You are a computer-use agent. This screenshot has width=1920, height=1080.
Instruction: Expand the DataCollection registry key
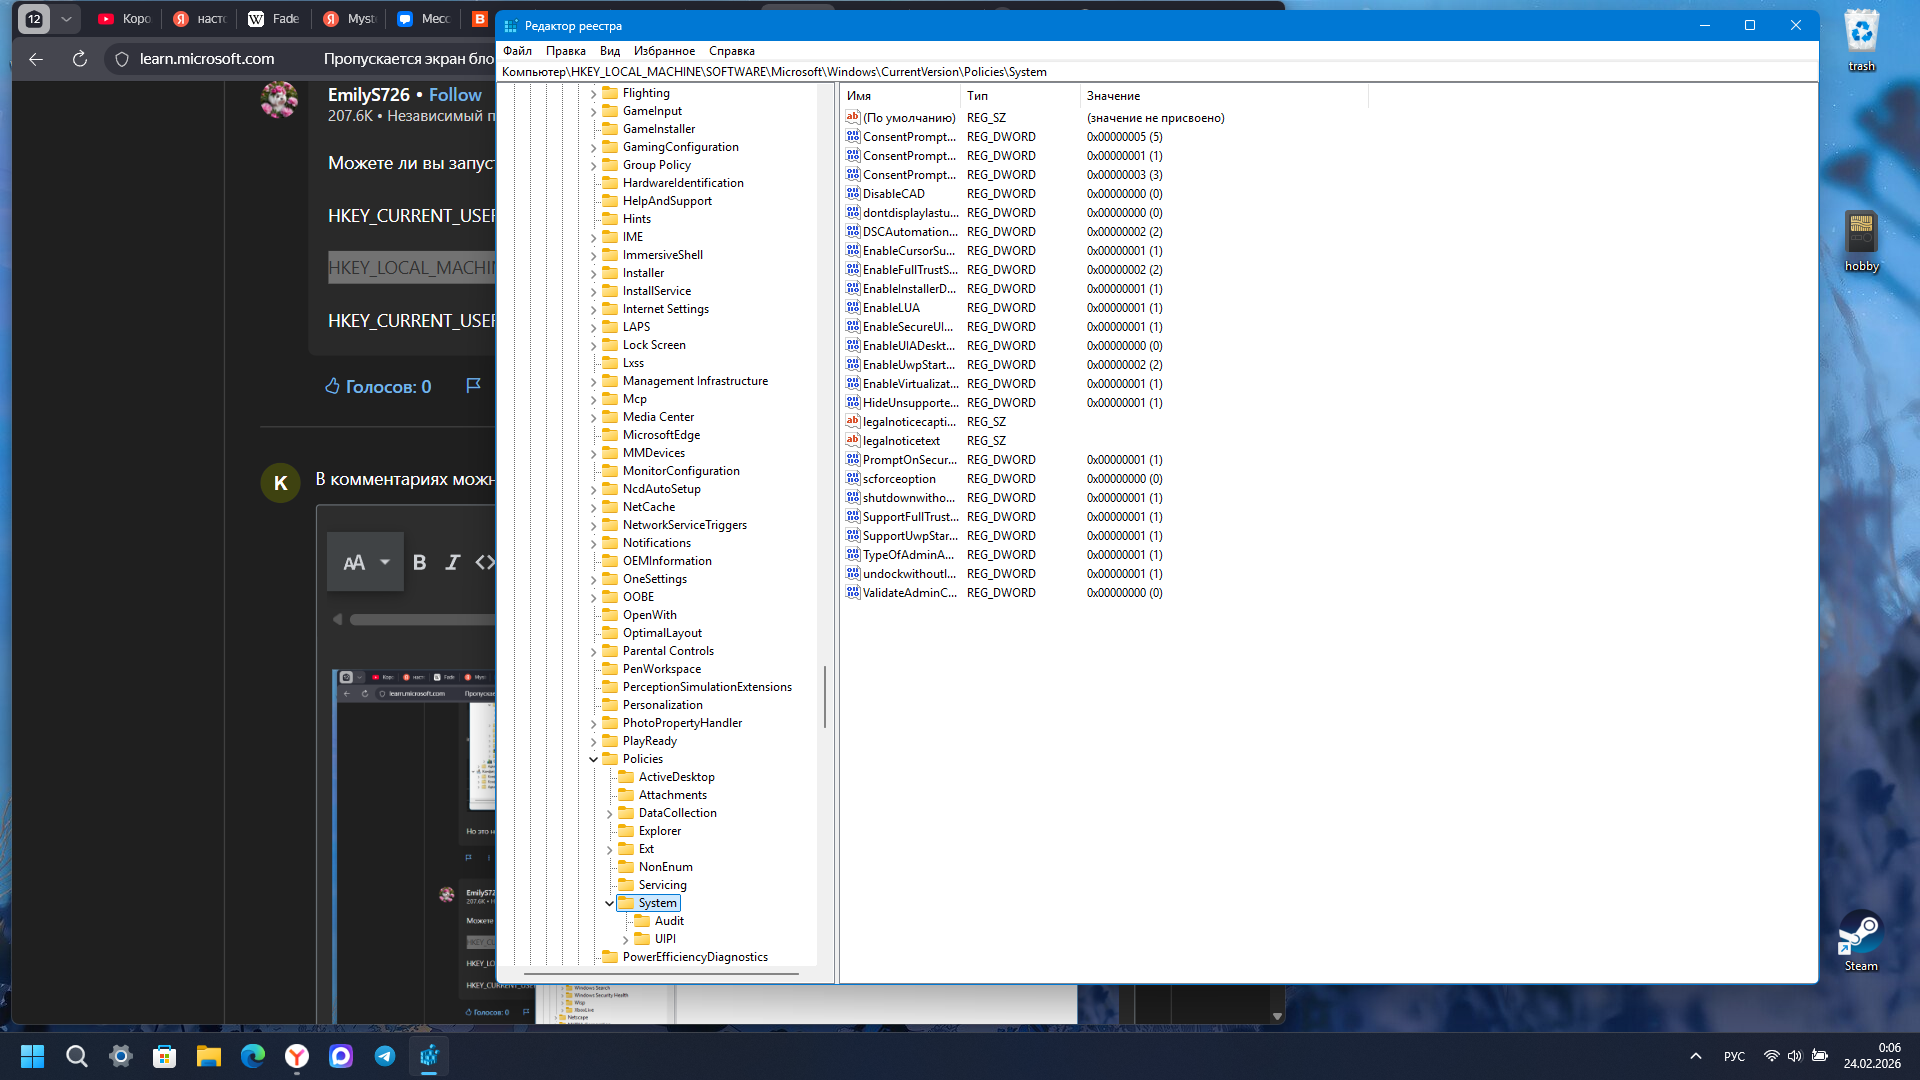pyautogui.click(x=609, y=813)
